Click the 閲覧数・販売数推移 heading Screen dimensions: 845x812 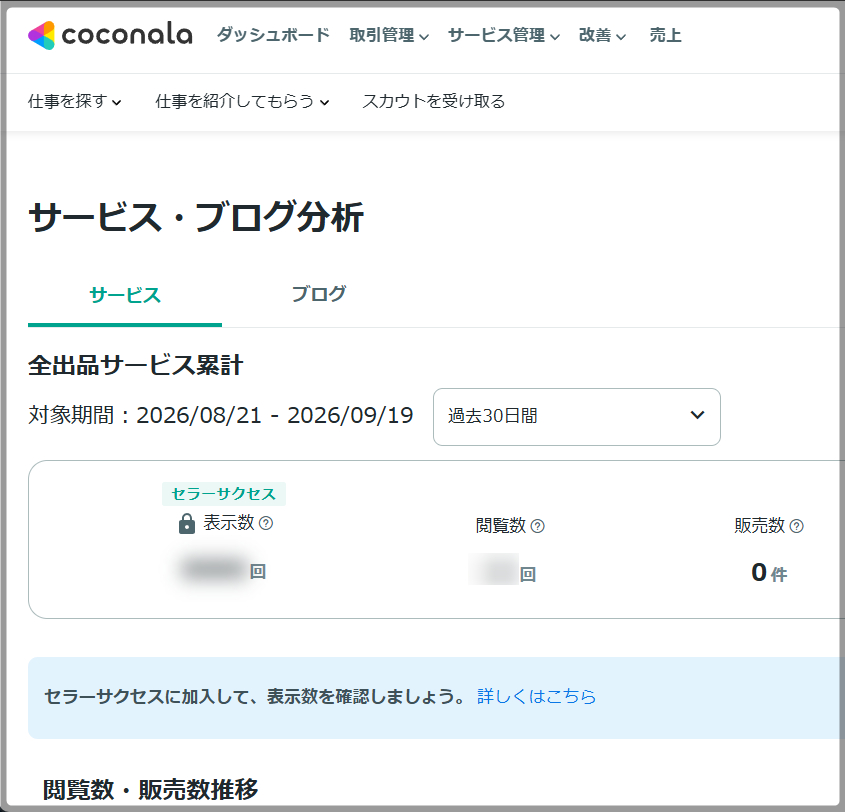151,790
